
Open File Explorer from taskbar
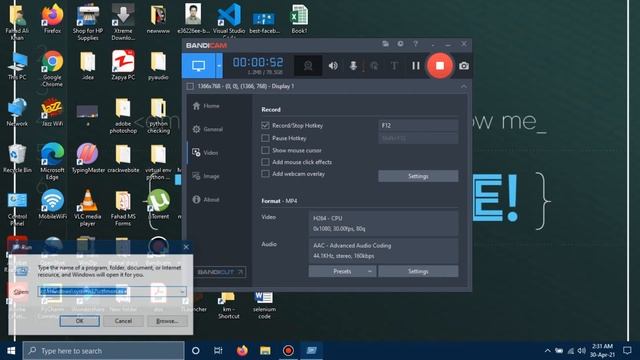tap(265, 351)
